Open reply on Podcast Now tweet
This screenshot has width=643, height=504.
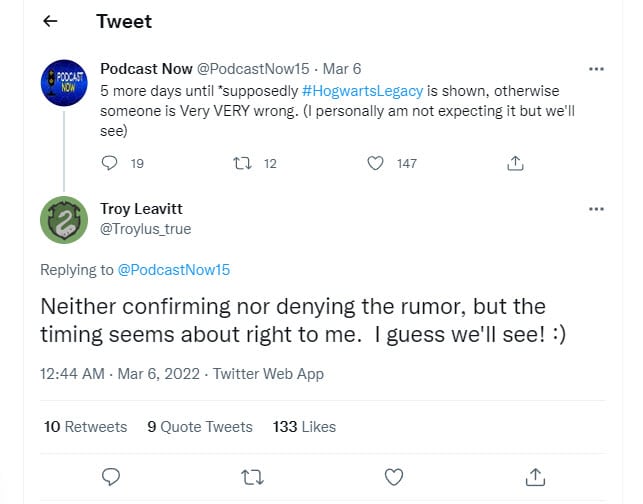[109, 163]
